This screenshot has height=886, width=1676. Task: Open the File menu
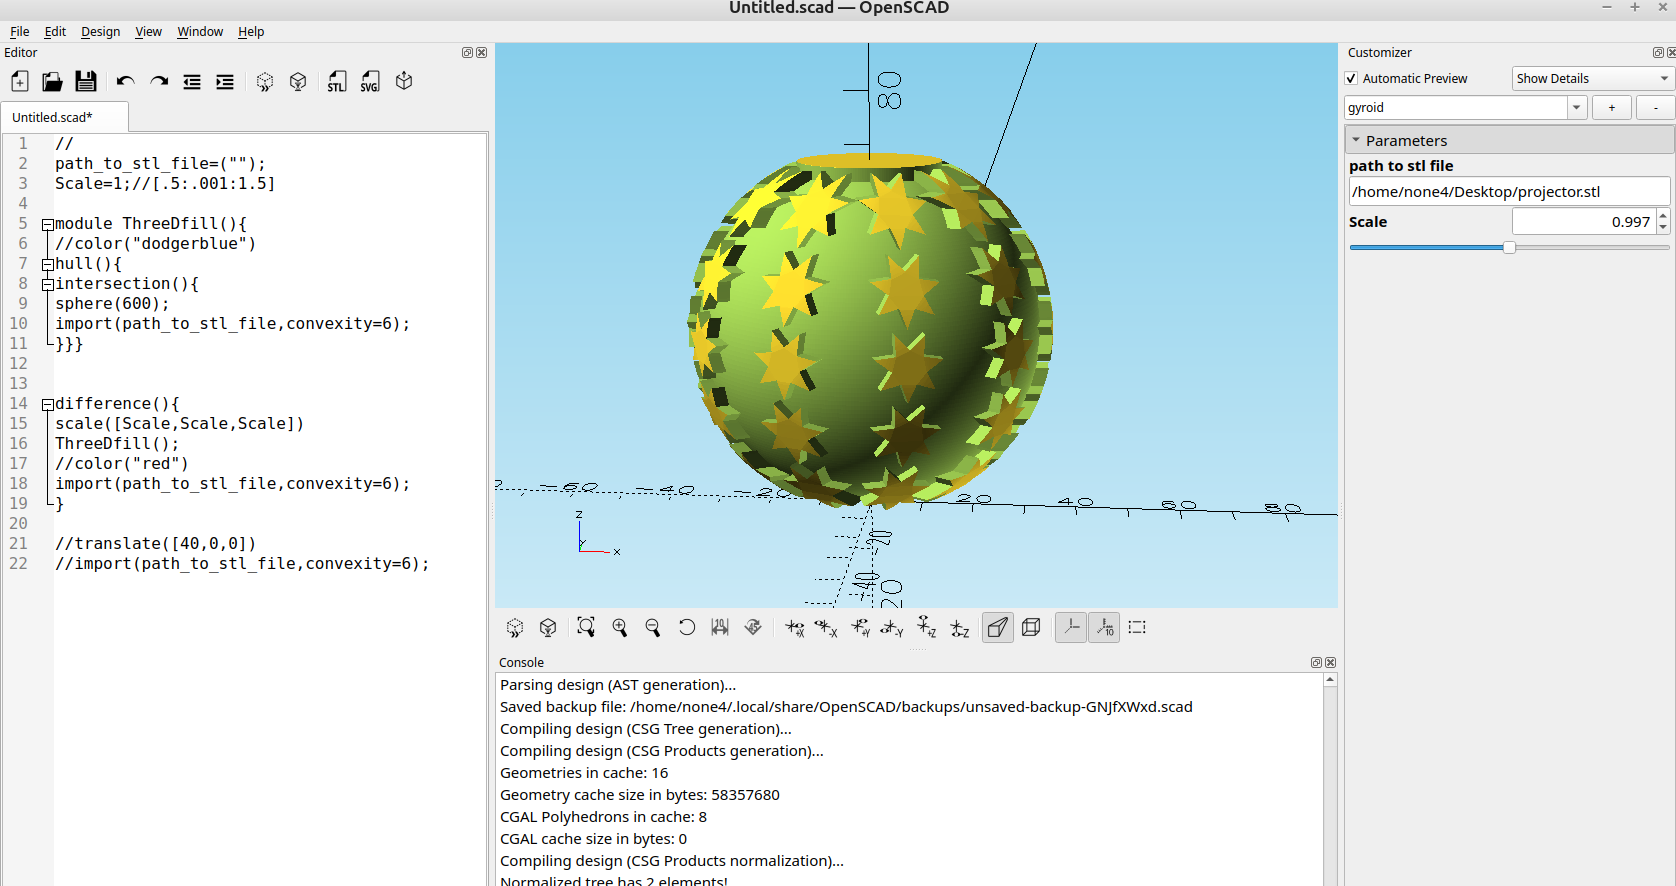coord(20,32)
